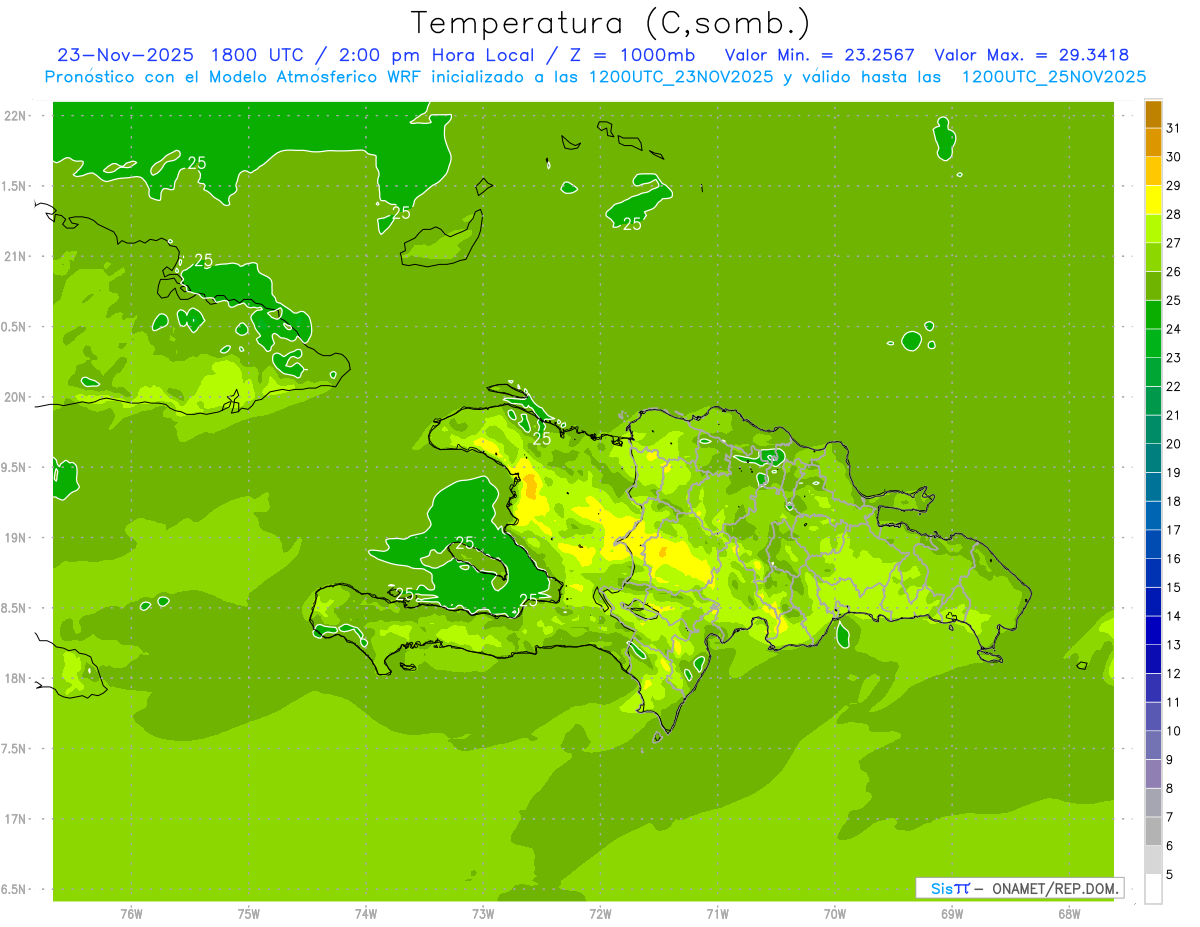Click the '71W' longitude axis label
This screenshot has width=1200, height=927.
click(x=717, y=913)
